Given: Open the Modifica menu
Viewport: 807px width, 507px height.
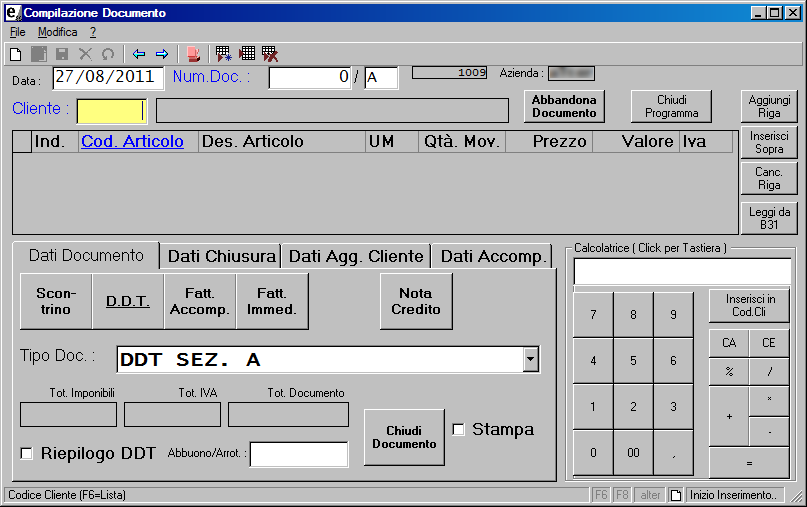Looking at the screenshot, I should [57, 32].
